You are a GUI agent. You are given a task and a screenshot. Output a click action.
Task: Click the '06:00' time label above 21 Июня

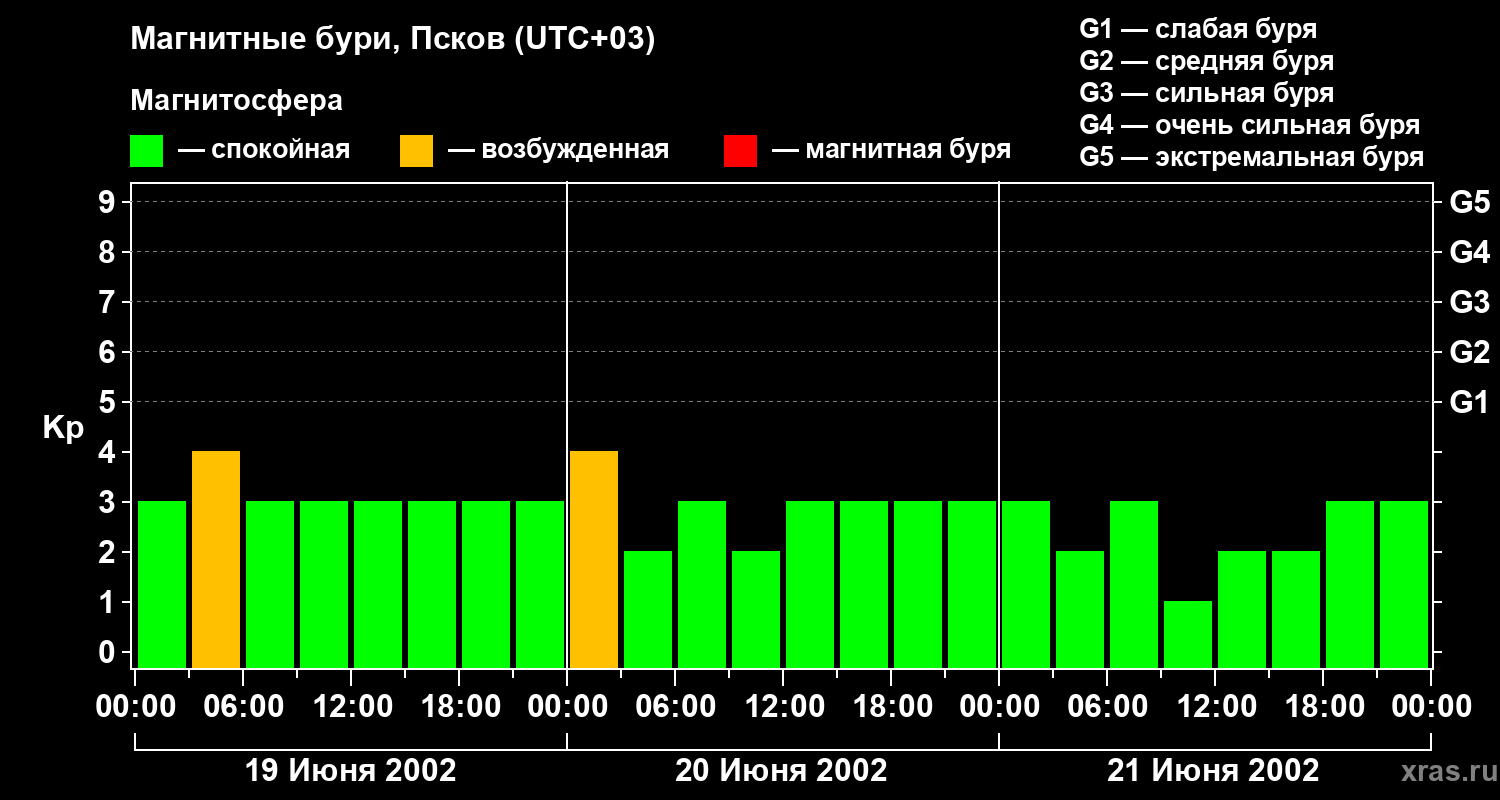[x=1107, y=707]
